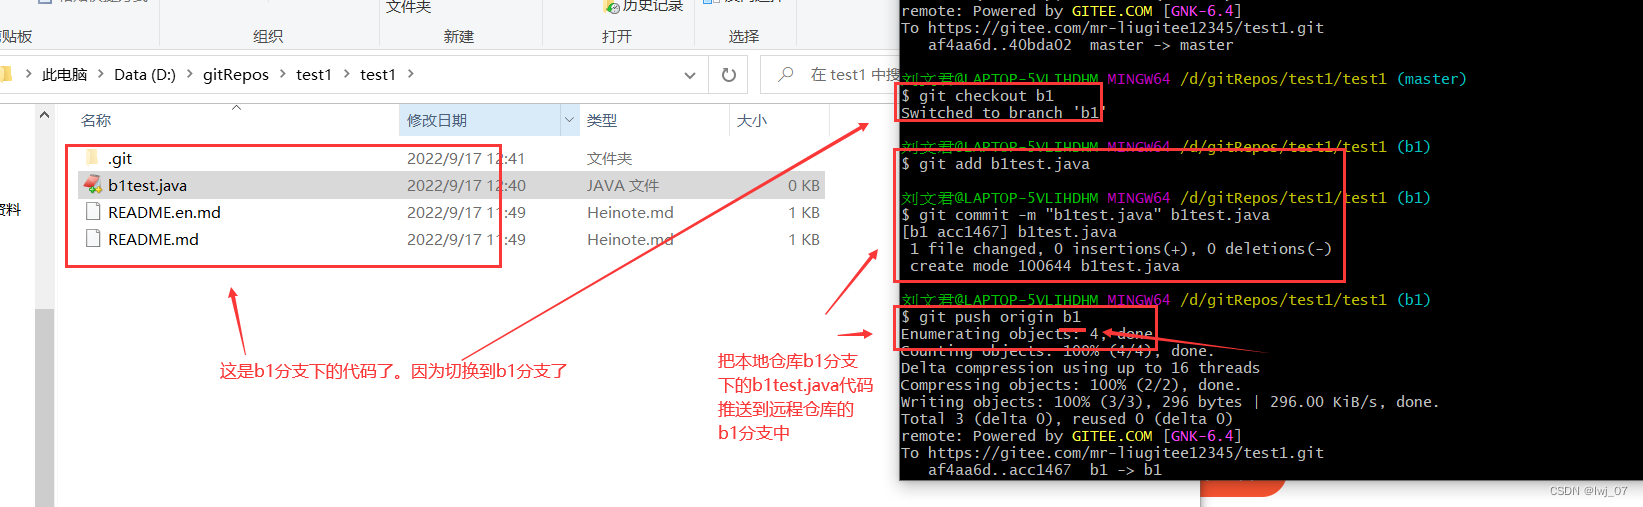Select the b1test.java file icon

coord(93,185)
